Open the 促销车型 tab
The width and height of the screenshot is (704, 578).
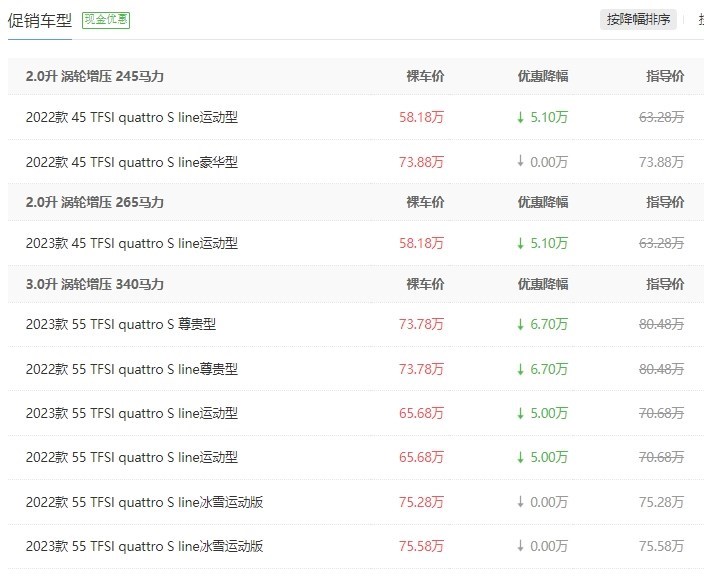click(40, 20)
